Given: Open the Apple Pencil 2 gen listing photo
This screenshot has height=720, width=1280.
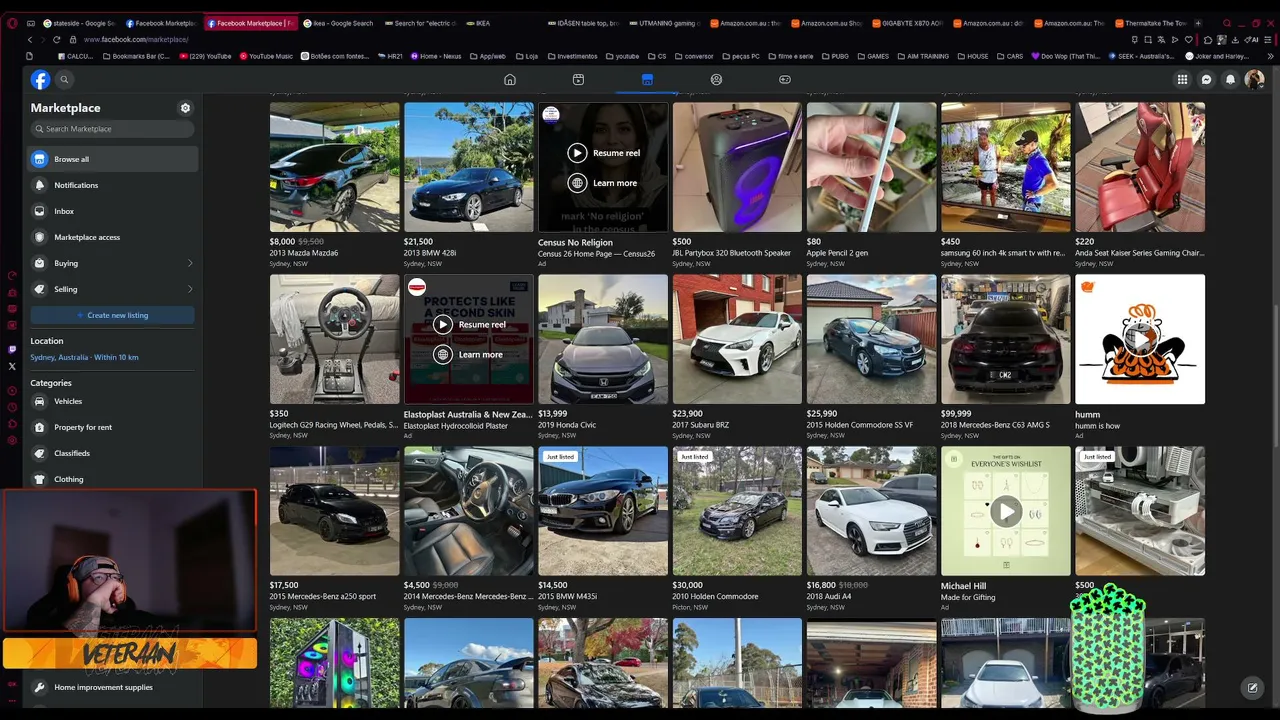Looking at the screenshot, I should click(871, 167).
